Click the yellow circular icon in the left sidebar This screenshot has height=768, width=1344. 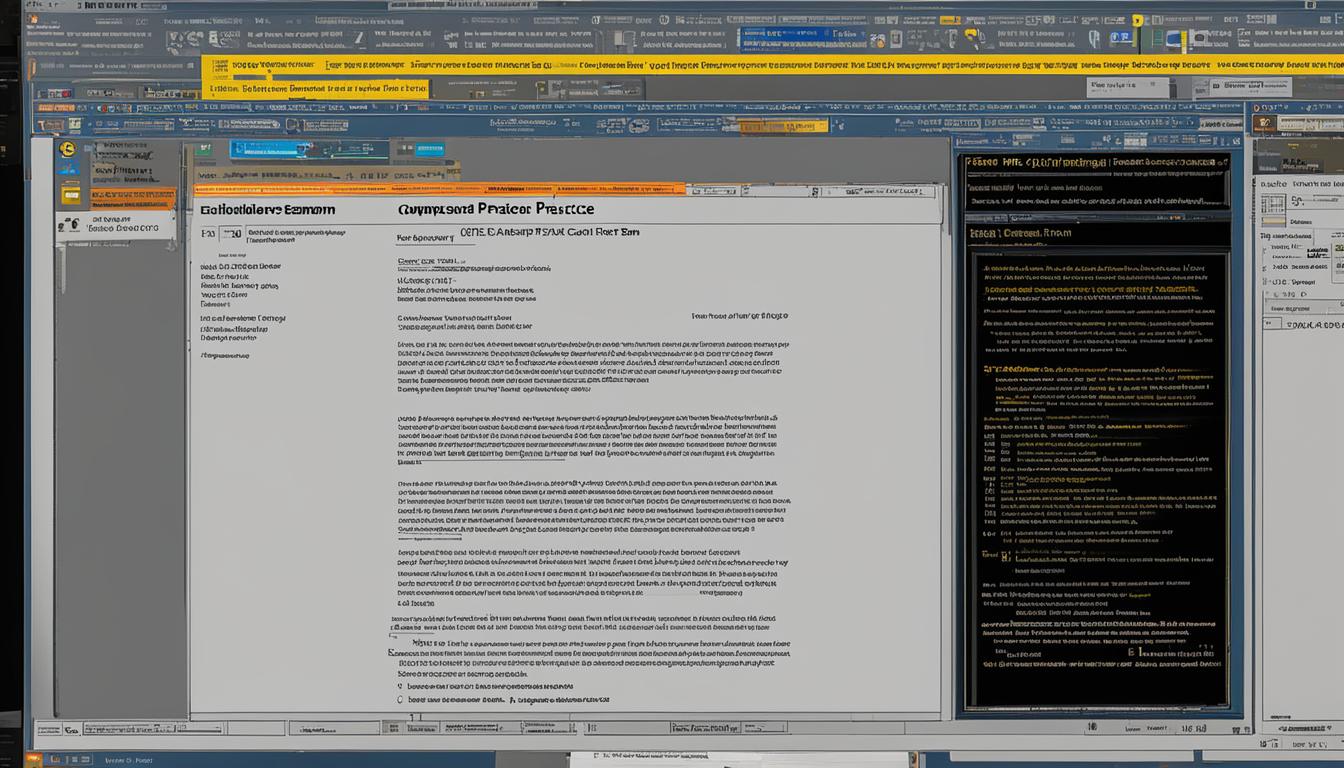point(67,149)
